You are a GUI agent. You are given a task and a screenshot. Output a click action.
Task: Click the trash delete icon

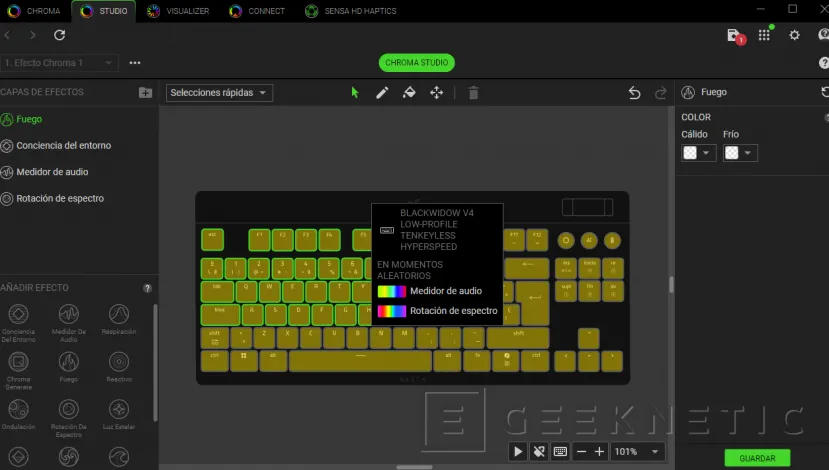[x=473, y=93]
